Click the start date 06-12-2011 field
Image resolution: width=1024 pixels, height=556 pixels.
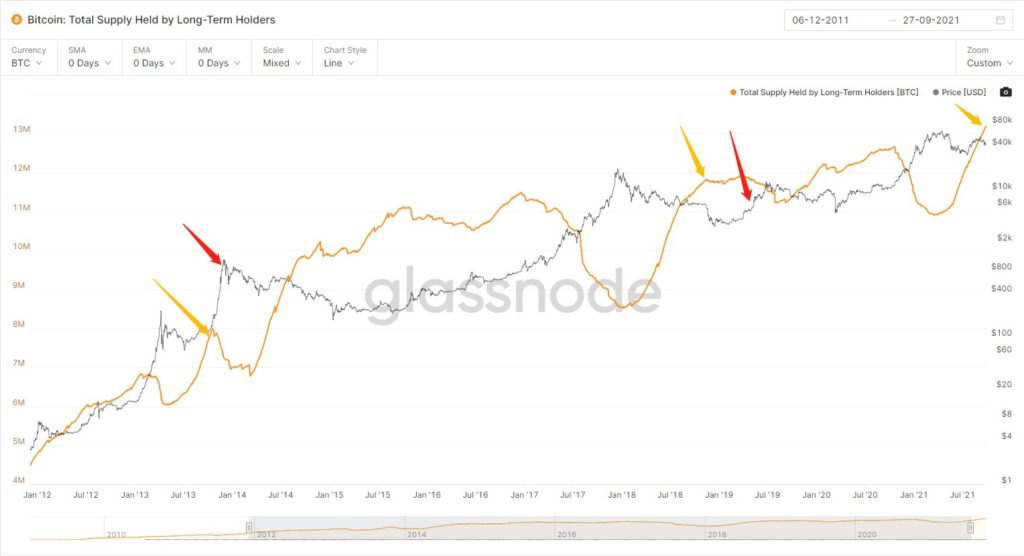point(822,20)
